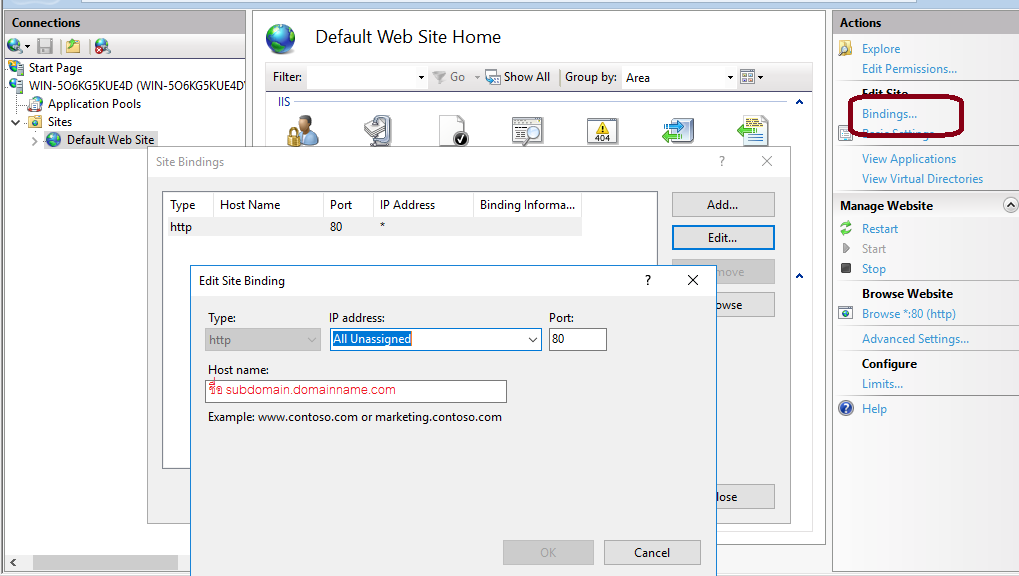Viewport: 1019px width, 576px height.
Task: Open the connect globe icon dropdown arrow
Action: pyautogui.click(x=27, y=47)
